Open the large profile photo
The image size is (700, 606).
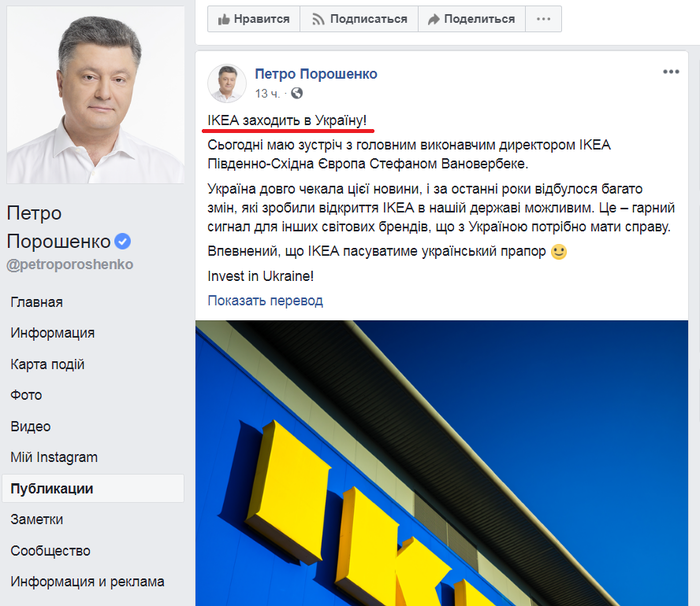tap(96, 95)
